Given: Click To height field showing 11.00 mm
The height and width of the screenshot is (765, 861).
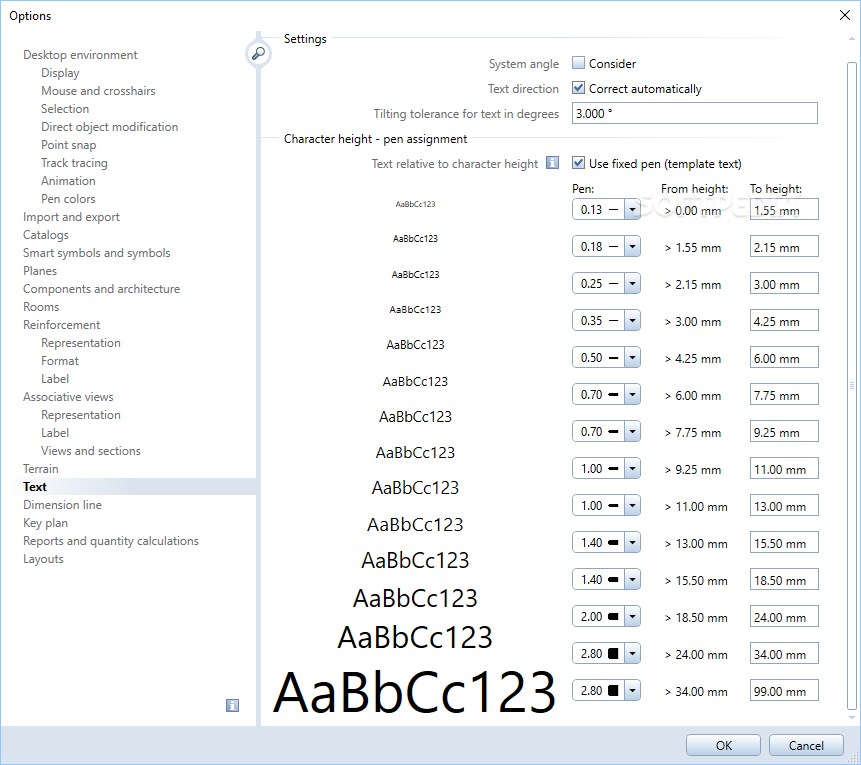Looking at the screenshot, I should click(784, 468).
